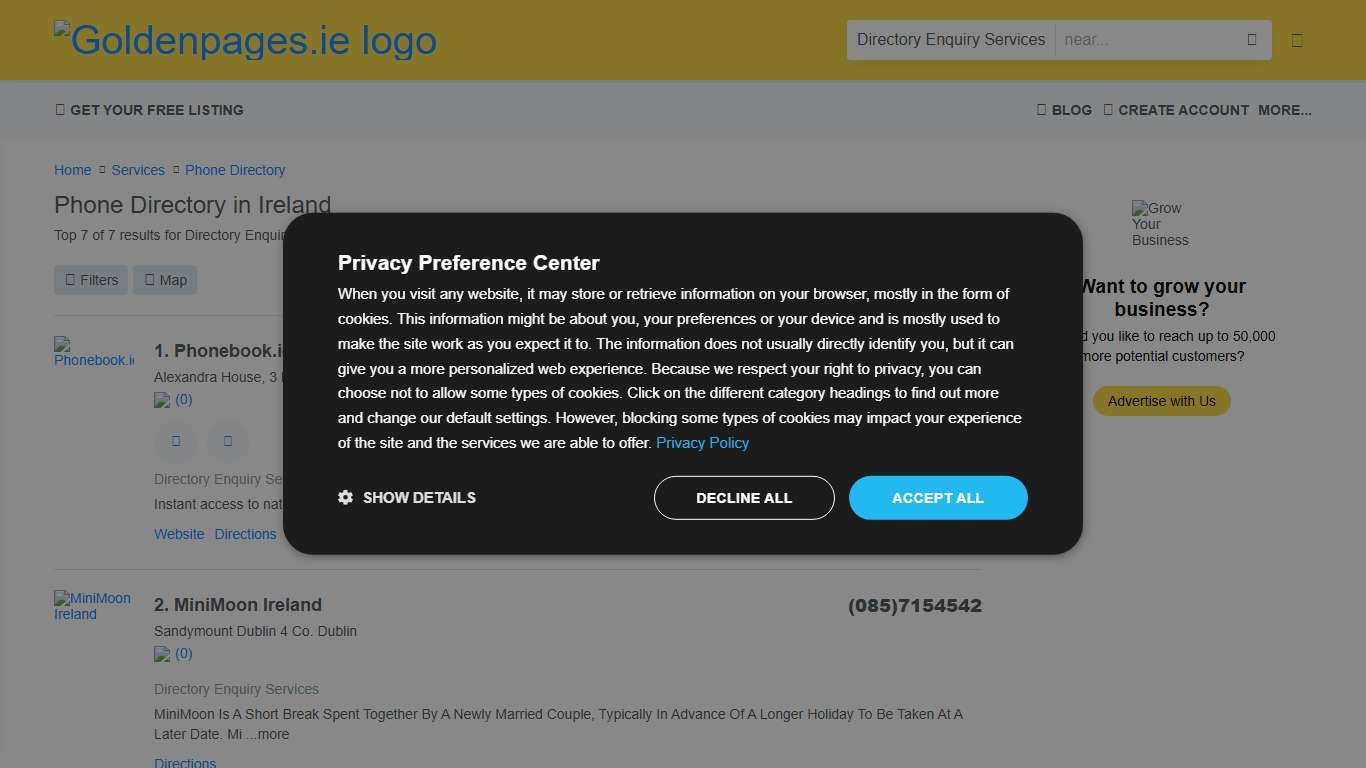Click the search icon in the location field
Image resolution: width=1366 pixels, height=768 pixels.
[1251, 40]
